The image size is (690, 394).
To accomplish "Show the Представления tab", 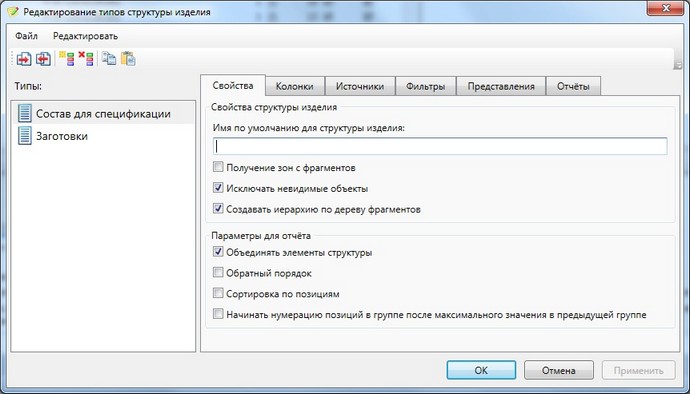I will click(x=501, y=86).
